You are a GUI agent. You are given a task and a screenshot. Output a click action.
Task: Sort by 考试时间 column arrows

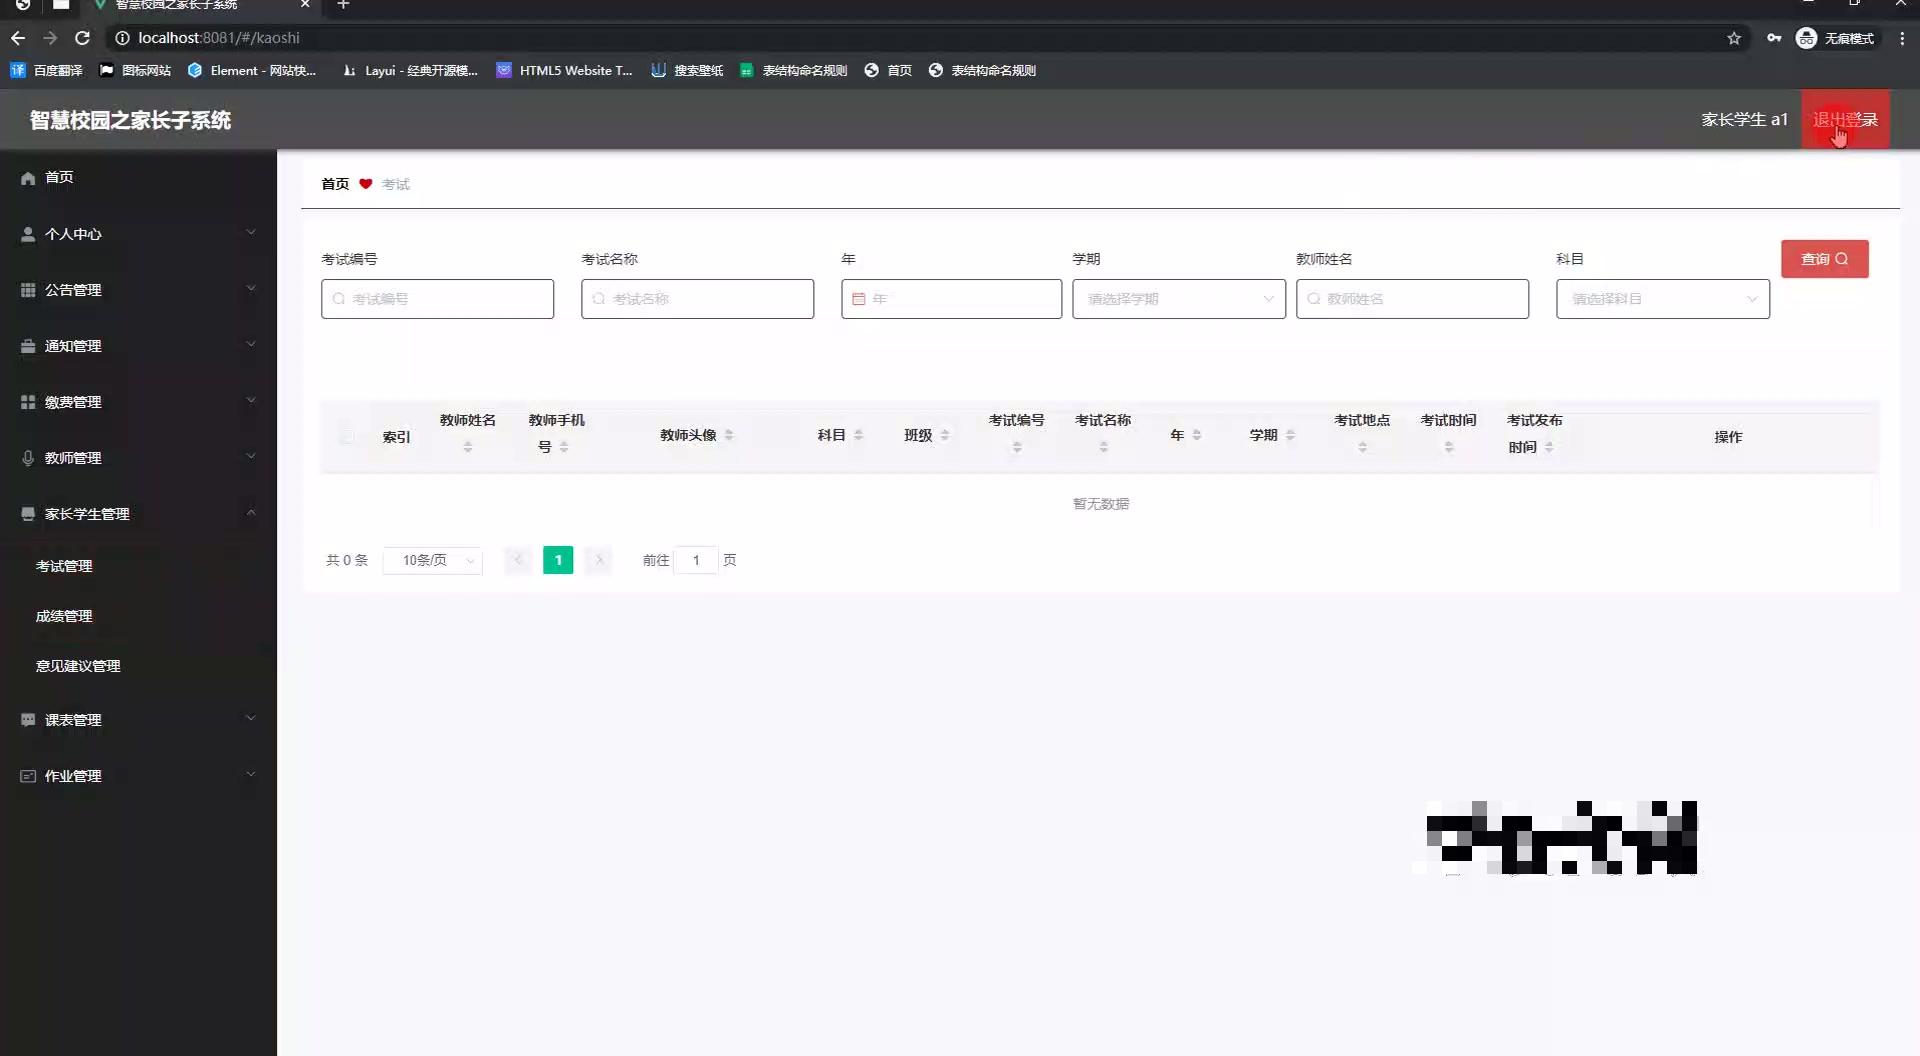click(x=1449, y=447)
